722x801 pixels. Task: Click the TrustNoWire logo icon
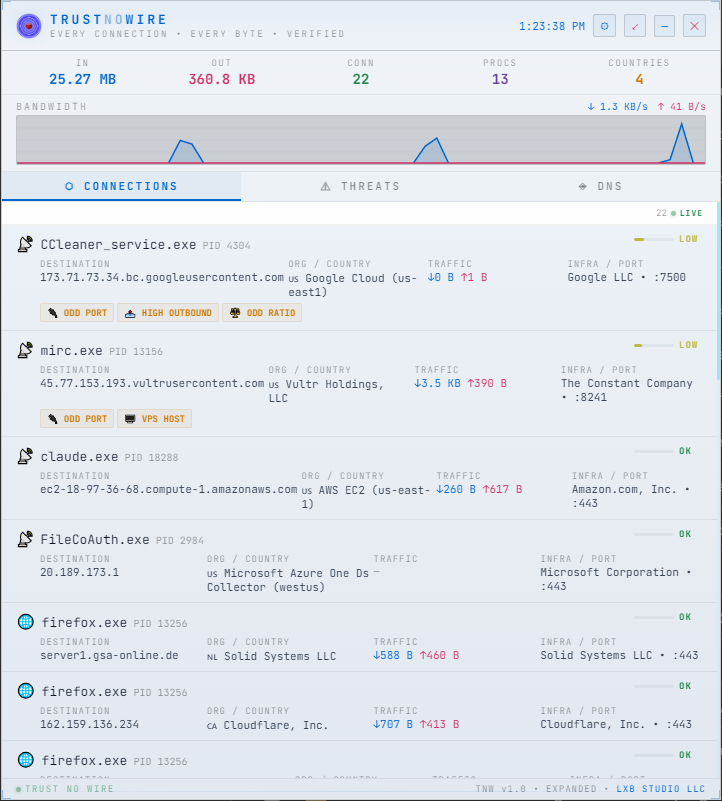coord(29,26)
